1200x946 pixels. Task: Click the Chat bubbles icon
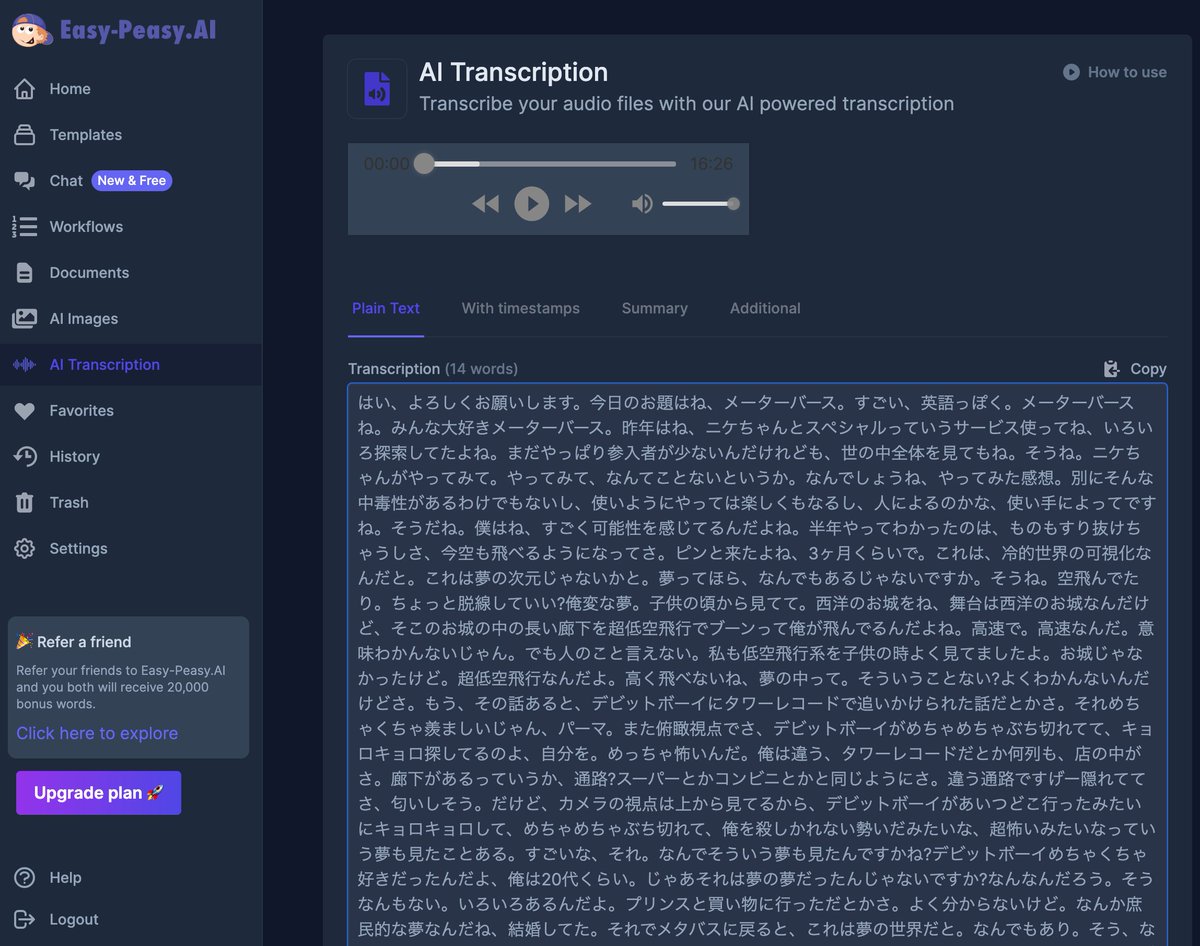pyautogui.click(x=25, y=181)
